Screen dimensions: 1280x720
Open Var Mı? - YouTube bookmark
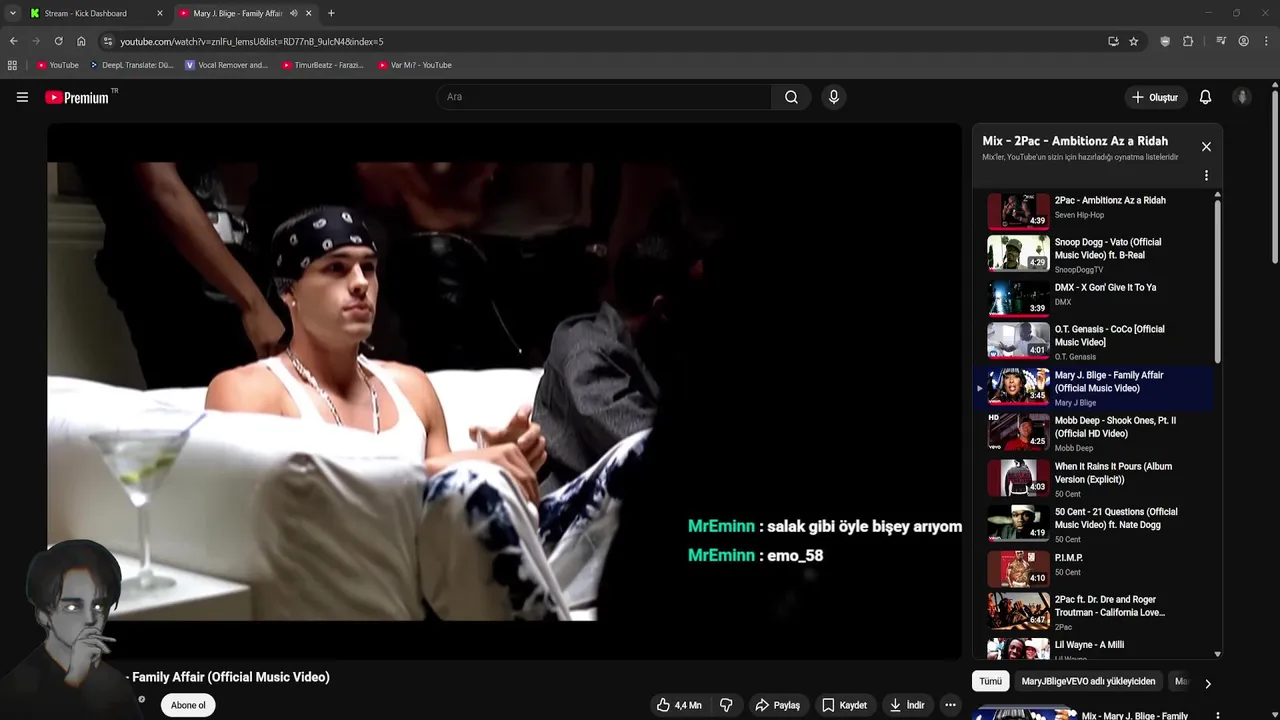coord(415,65)
